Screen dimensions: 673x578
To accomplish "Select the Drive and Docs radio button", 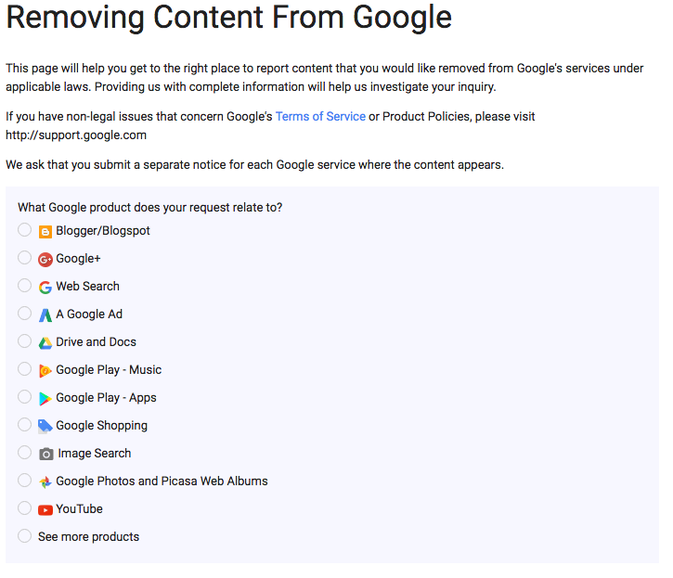I will pyautogui.click(x=25, y=342).
